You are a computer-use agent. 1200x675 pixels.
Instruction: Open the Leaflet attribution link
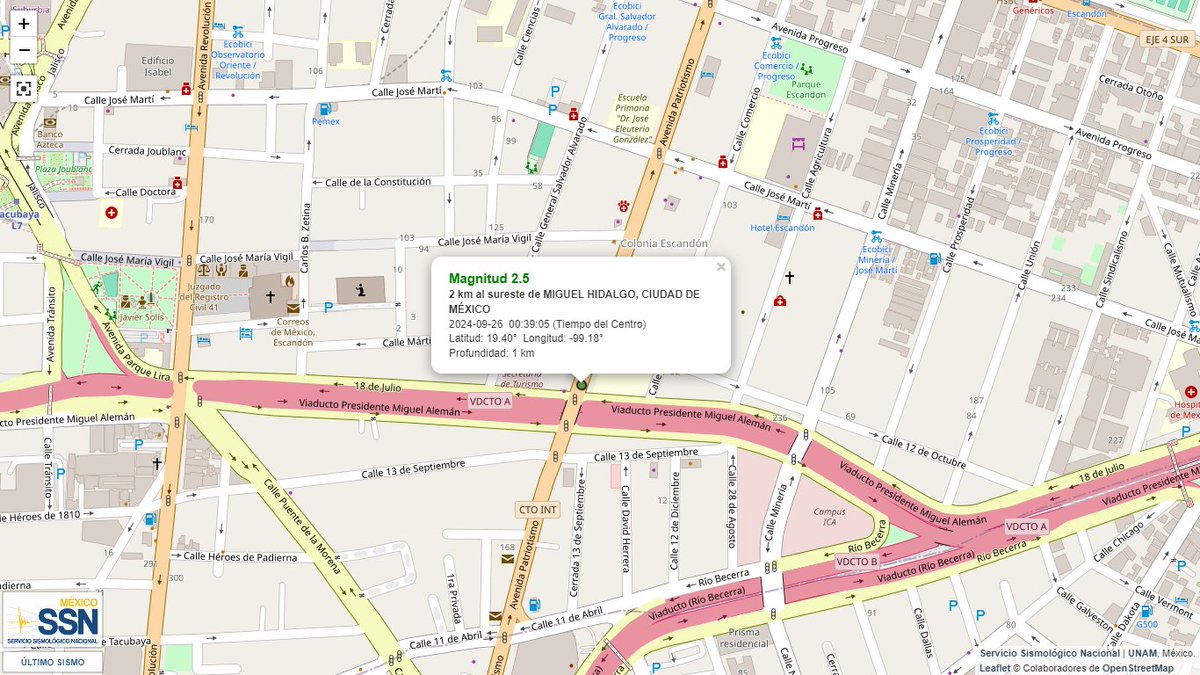pyautogui.click(x=995, y=667)
